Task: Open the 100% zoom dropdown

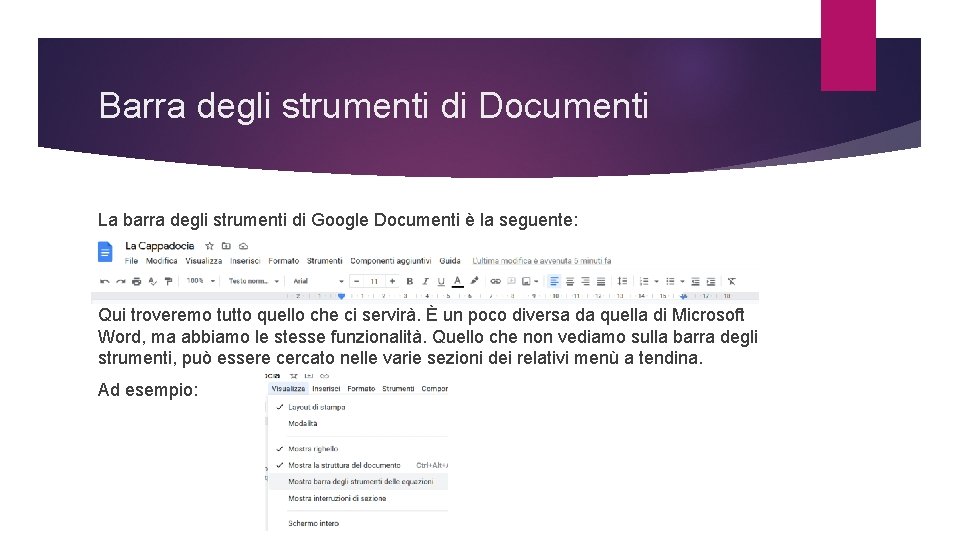Action: 201,281
